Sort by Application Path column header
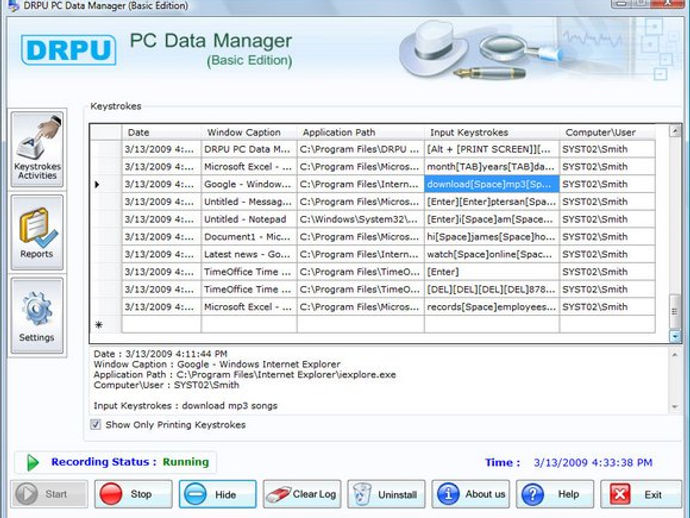Viewport: 690px width, 518px height. [x=361, y=132]
